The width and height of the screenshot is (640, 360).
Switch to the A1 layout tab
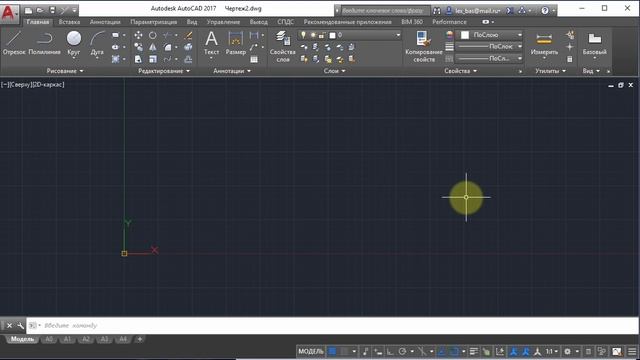point(67,339)
